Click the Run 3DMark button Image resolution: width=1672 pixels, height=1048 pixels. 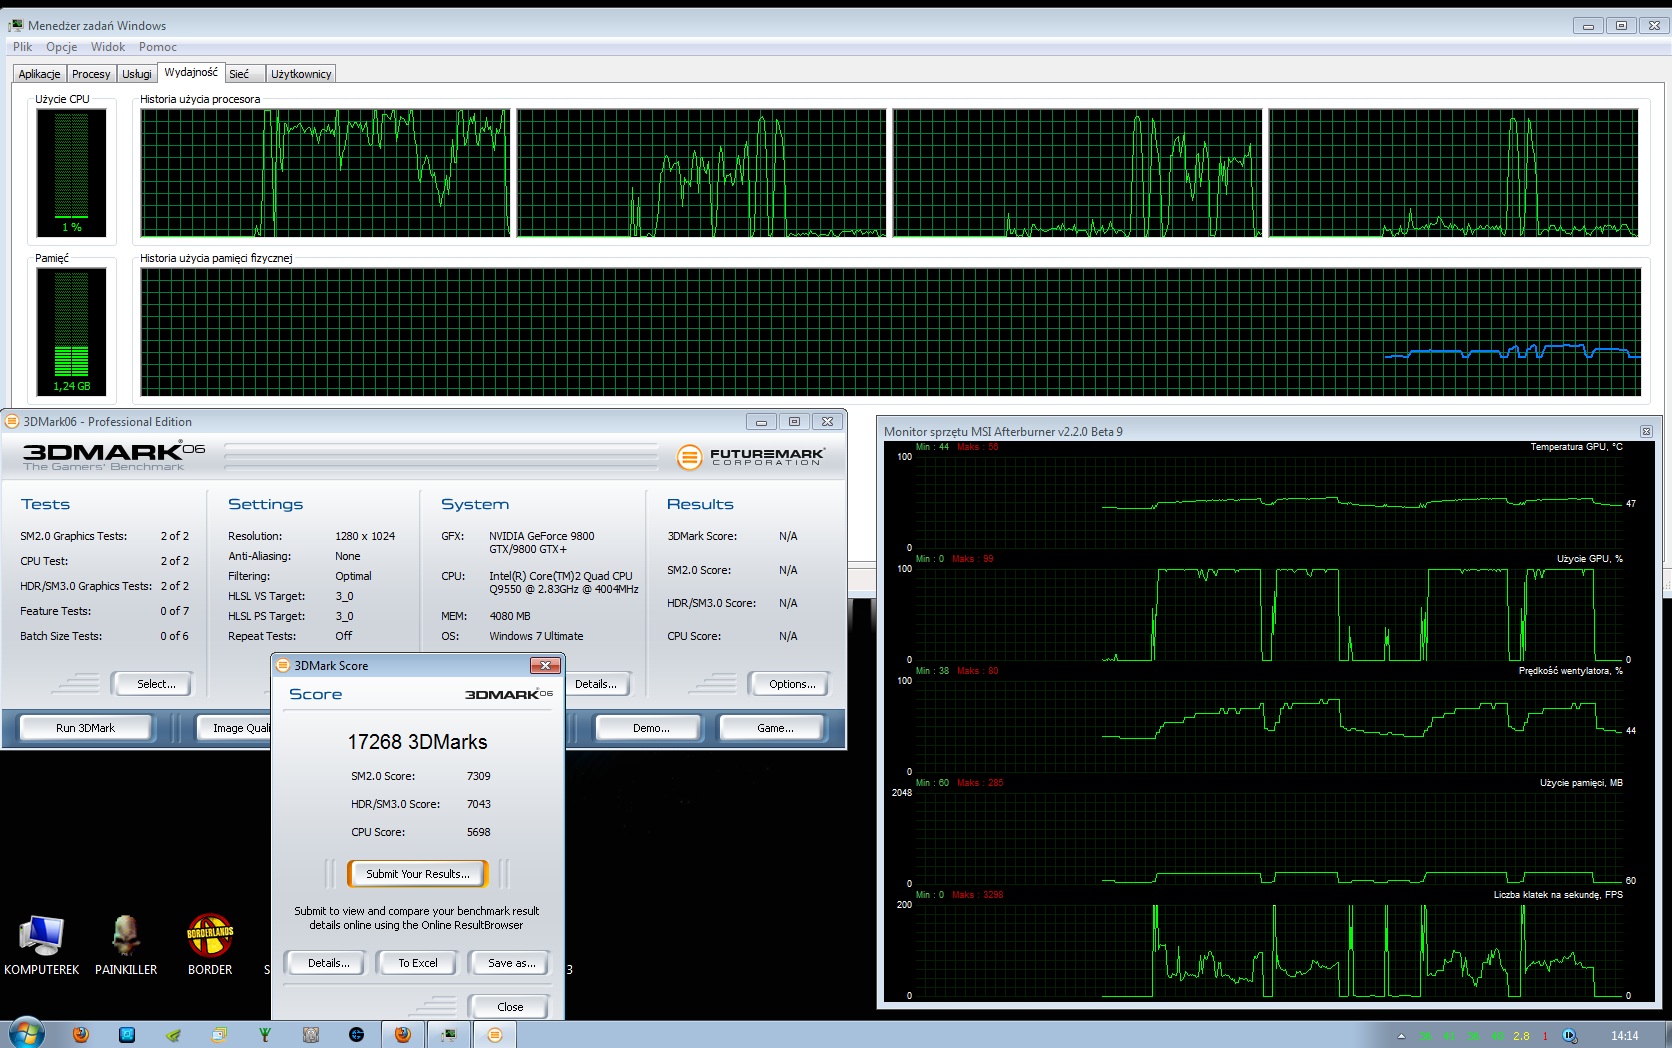pos(86,728)
